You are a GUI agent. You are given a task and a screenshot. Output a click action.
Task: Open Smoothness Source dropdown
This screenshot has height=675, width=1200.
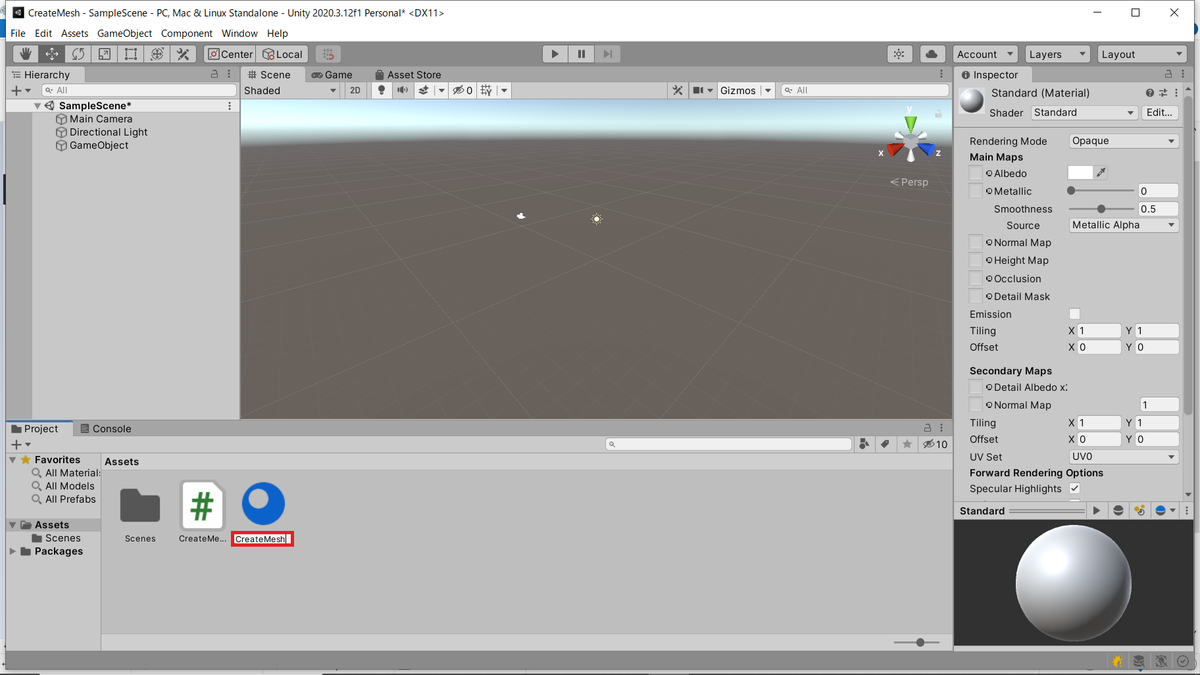(1124, 225)
